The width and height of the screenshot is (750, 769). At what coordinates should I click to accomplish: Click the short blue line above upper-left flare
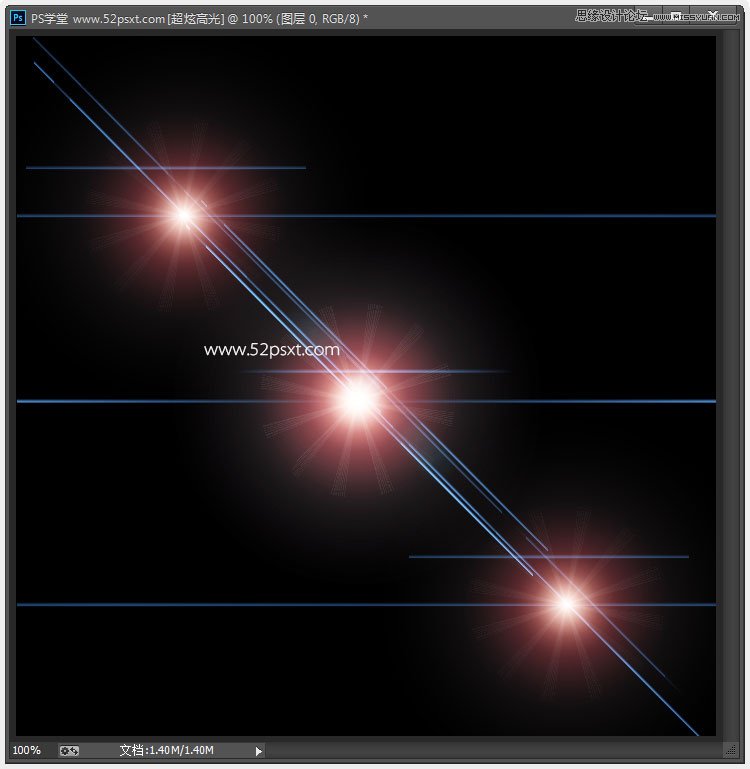coord(165,168)
